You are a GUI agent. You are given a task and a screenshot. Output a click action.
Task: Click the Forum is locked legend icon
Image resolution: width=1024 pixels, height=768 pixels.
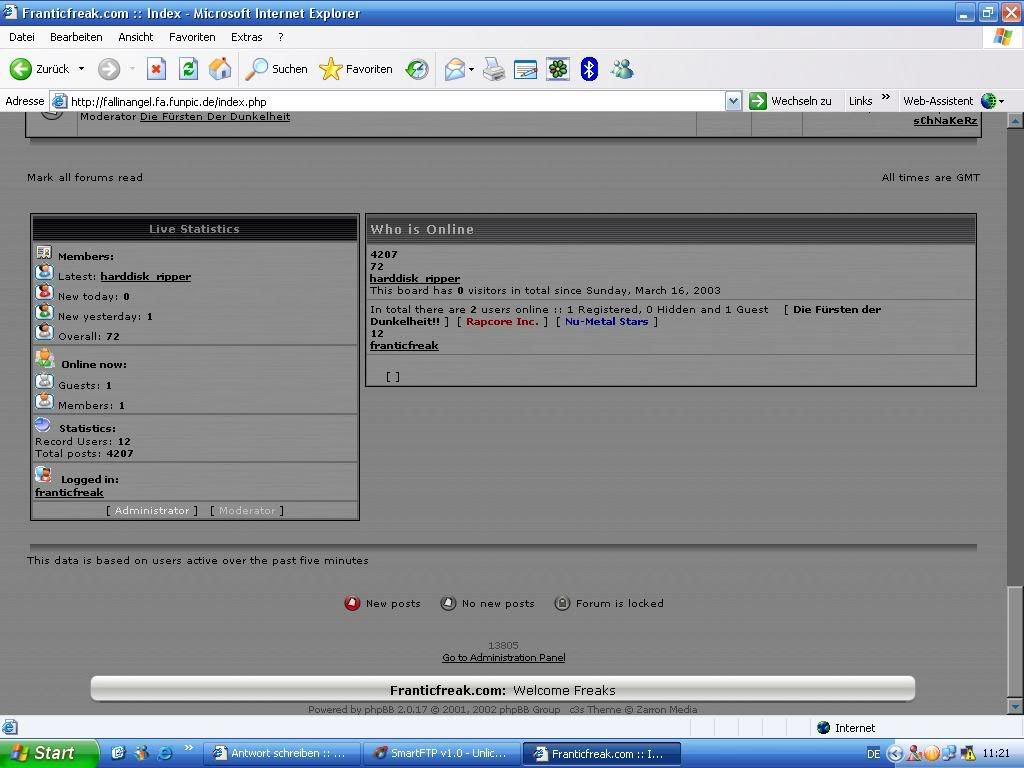[562, 603]
